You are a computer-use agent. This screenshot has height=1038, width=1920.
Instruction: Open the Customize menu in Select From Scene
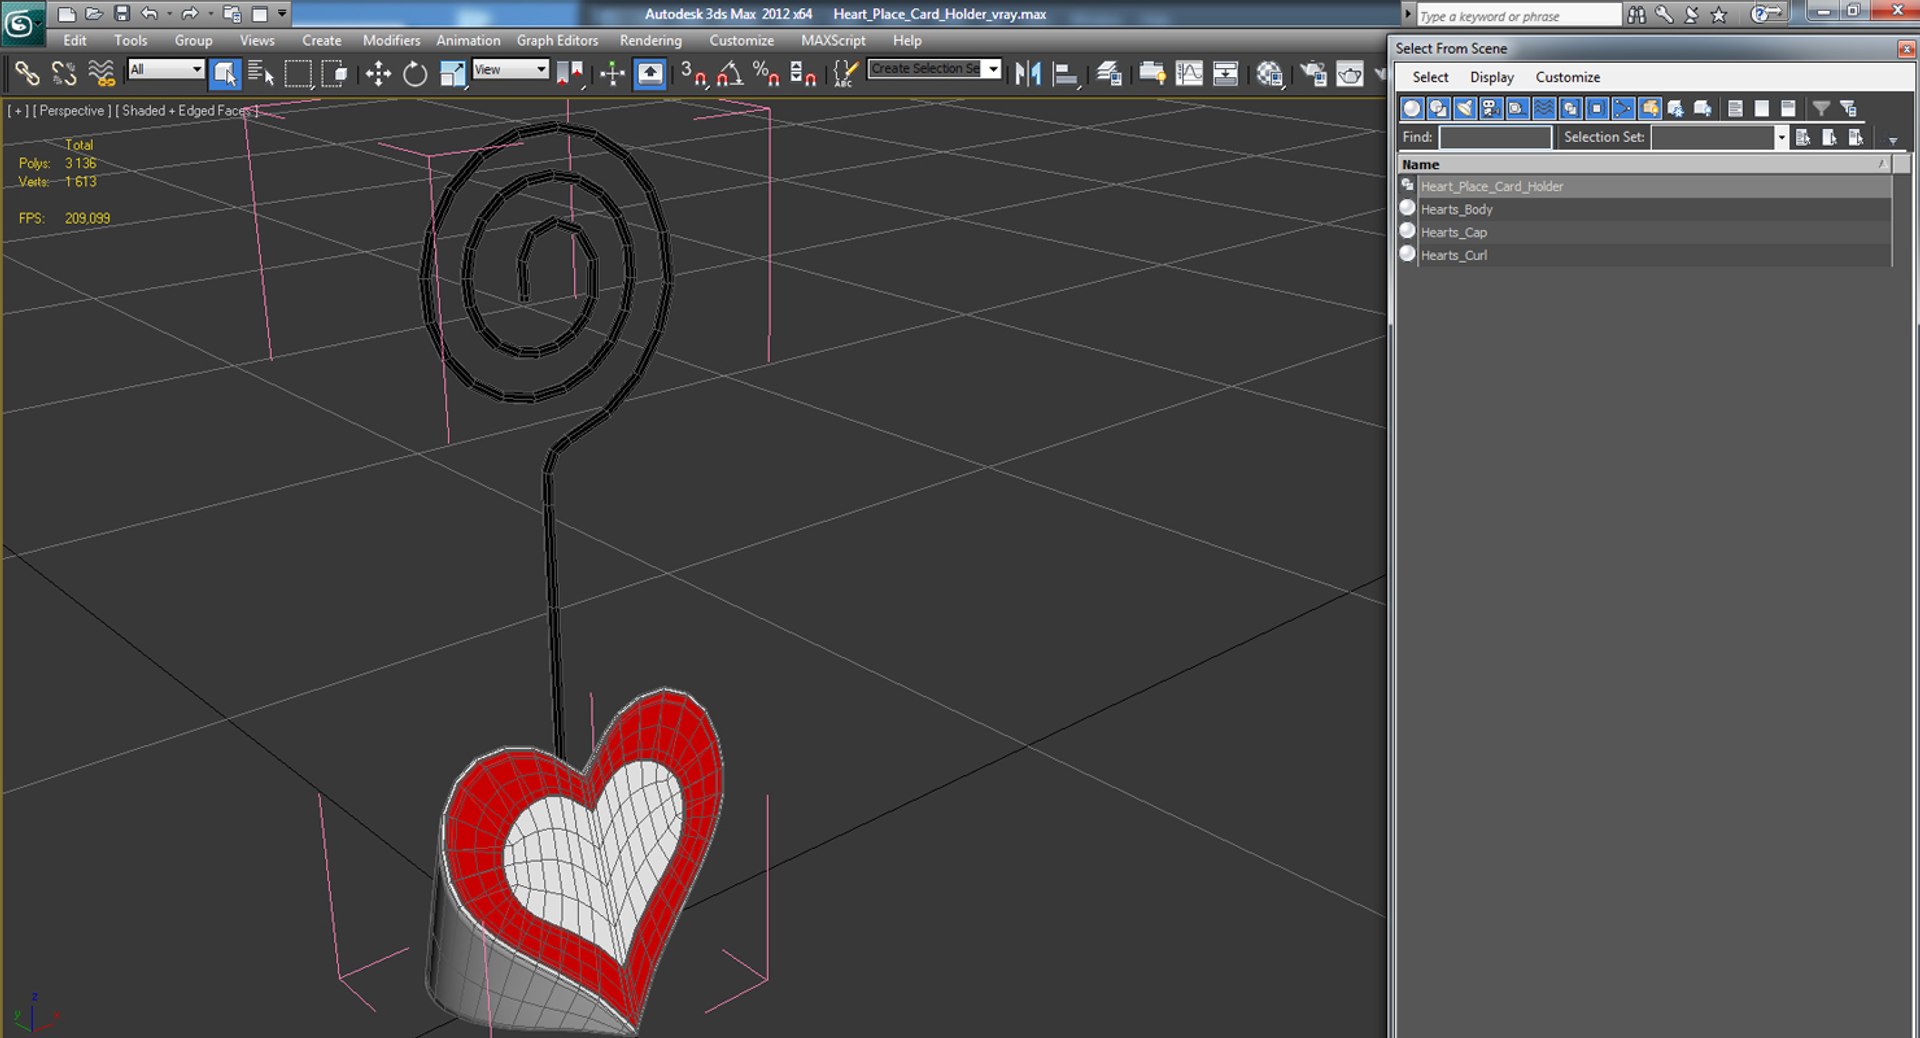[1567, 77]
